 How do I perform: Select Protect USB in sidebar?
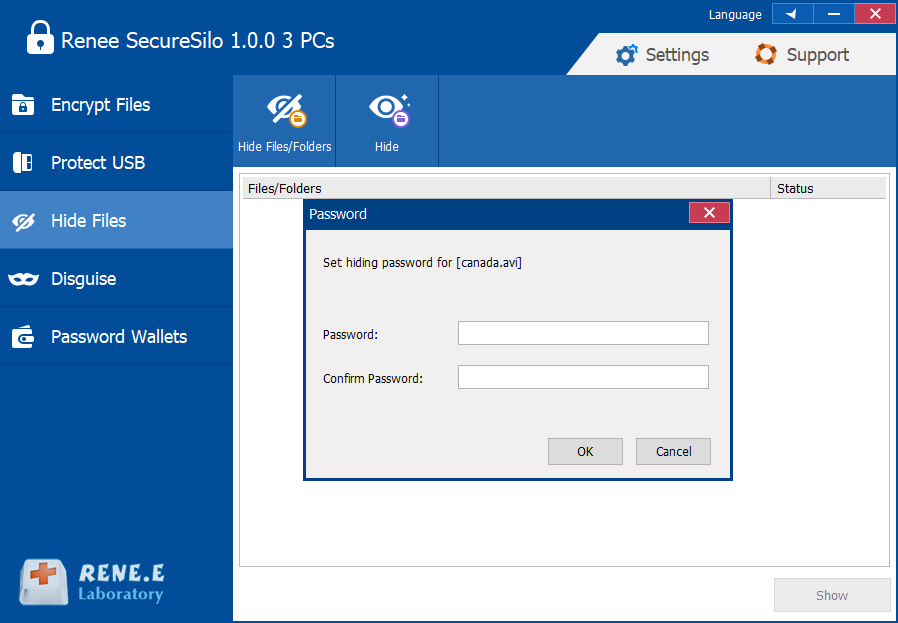coord(116,162)
